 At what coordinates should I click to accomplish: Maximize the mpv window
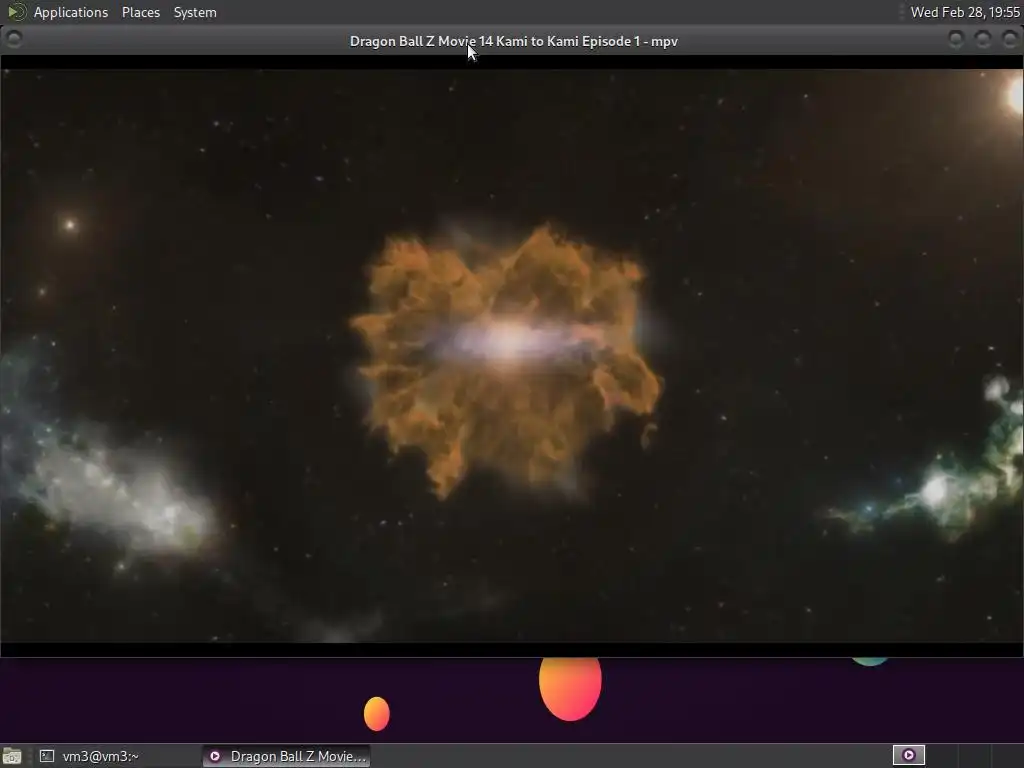point(983,39)
